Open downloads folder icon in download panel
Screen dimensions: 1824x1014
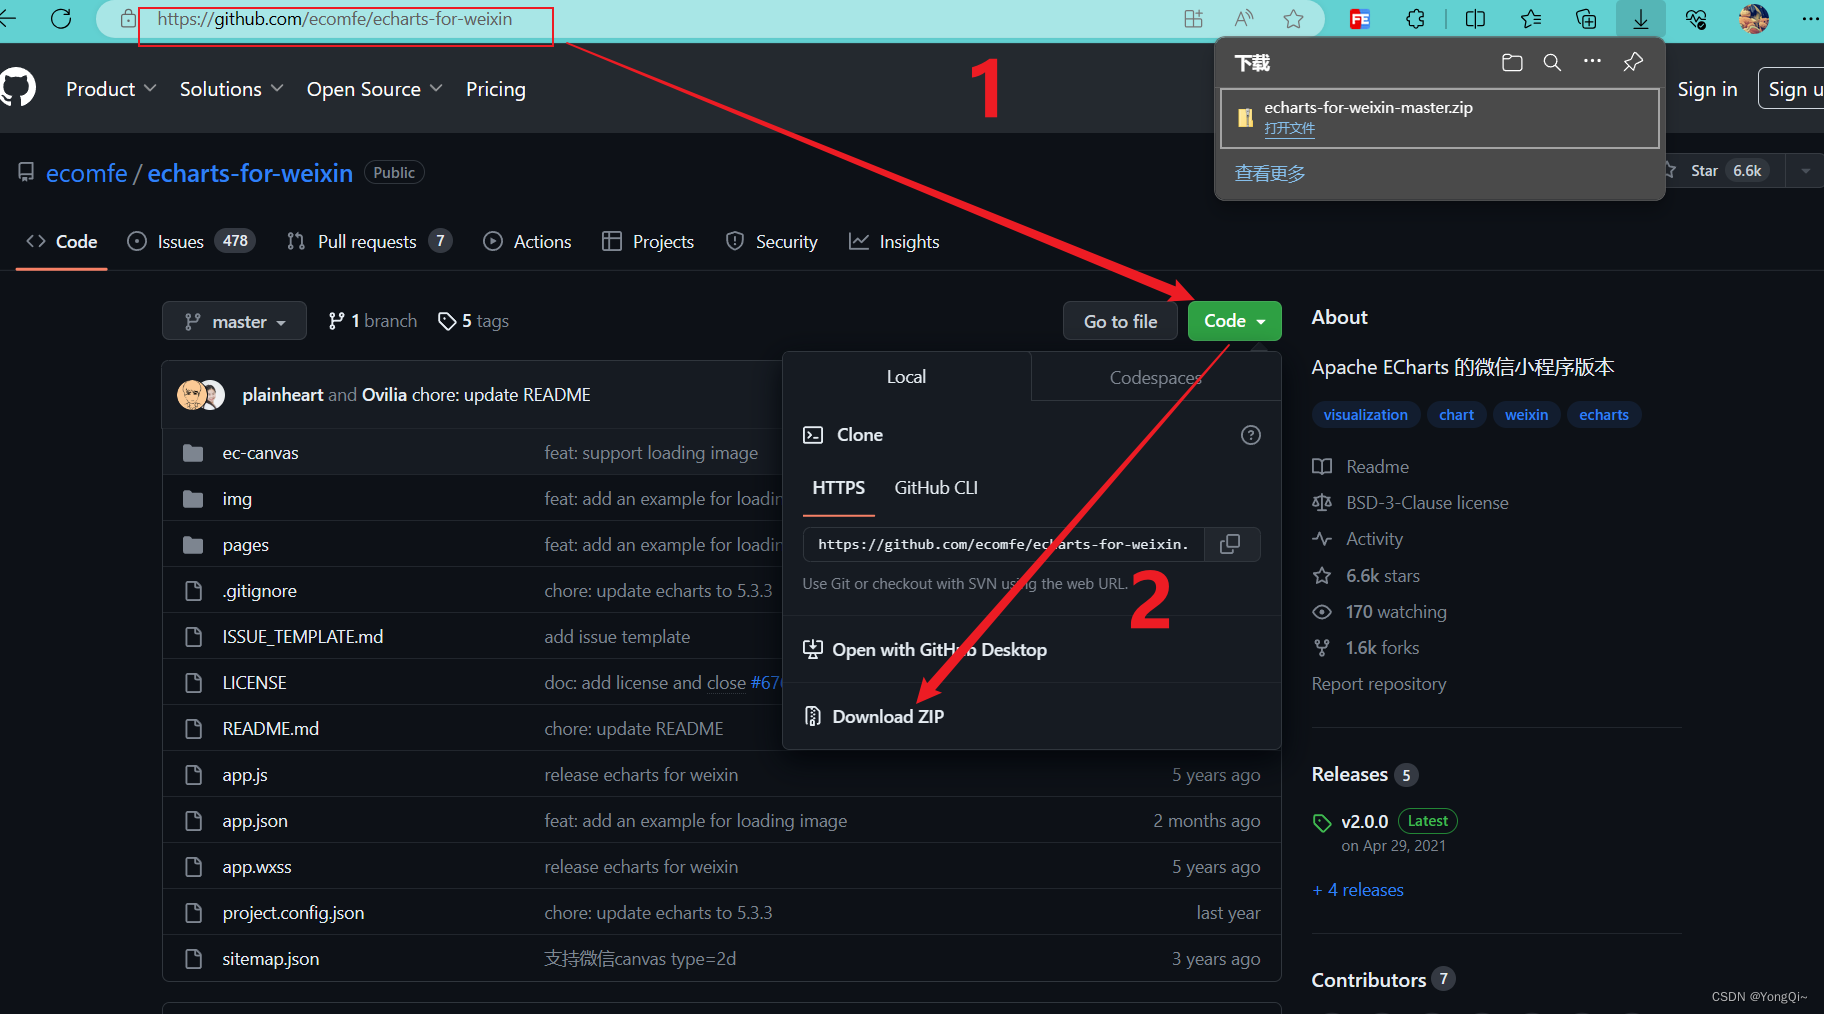point(1512,63)
